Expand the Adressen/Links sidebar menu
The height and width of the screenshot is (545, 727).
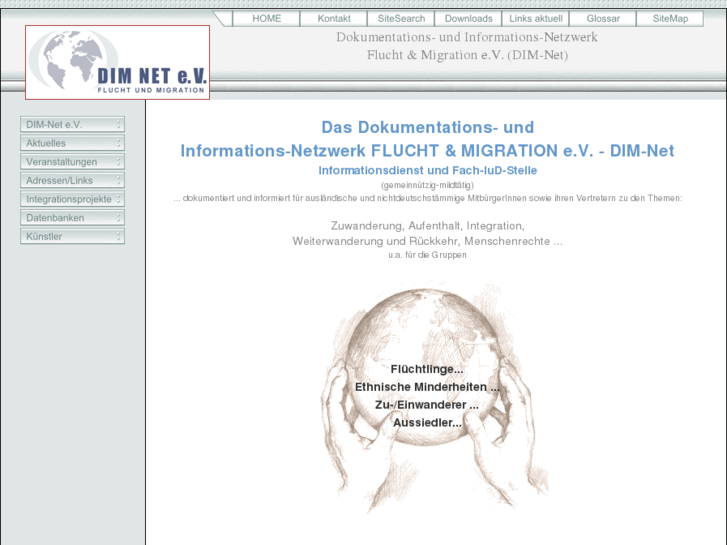72,180
